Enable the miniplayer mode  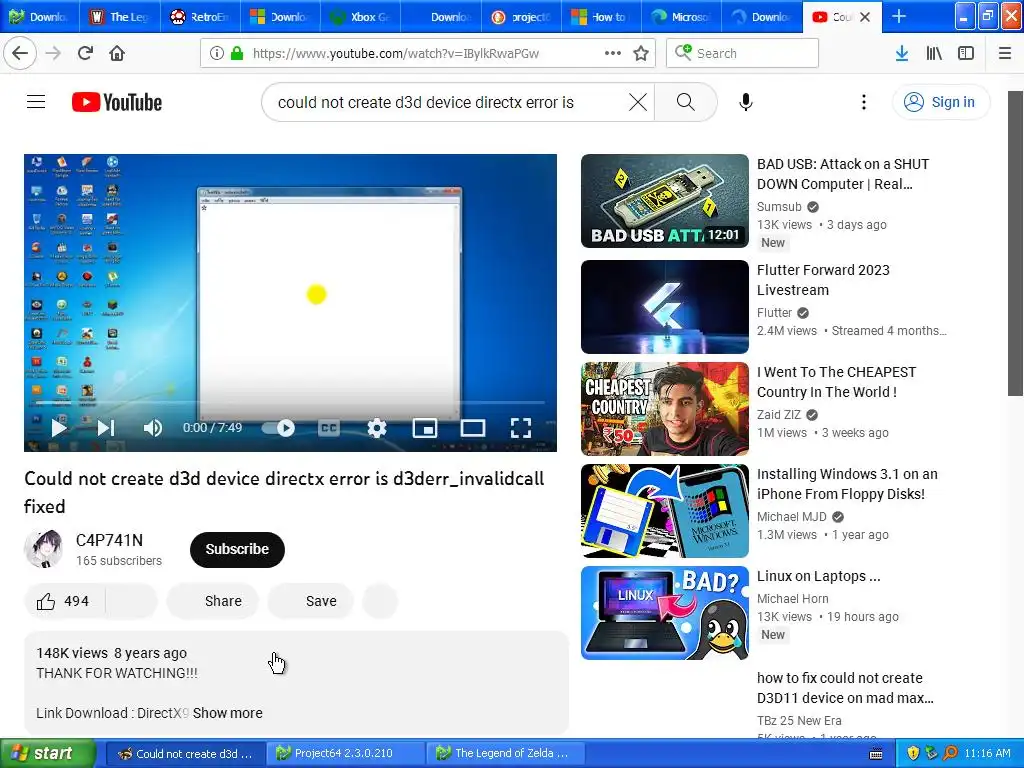click(x=425, y=428)
